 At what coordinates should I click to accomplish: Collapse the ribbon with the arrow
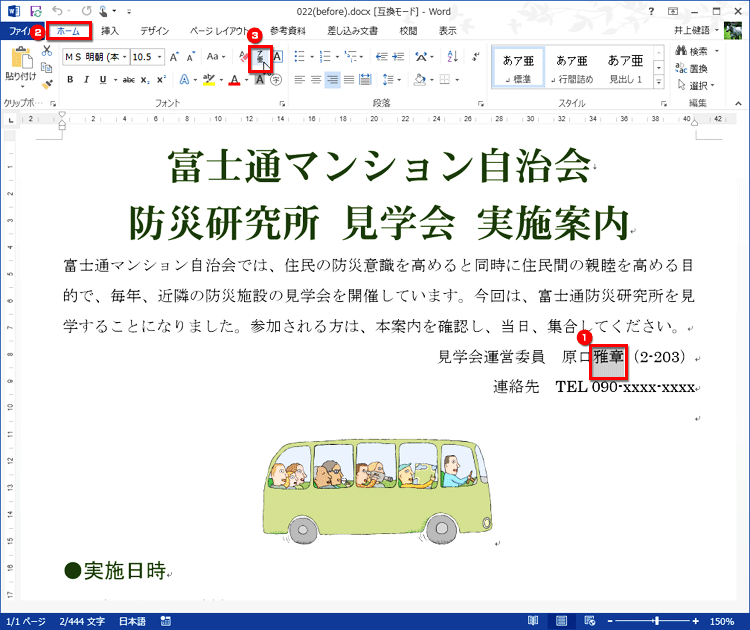click(x=739, y=103)
